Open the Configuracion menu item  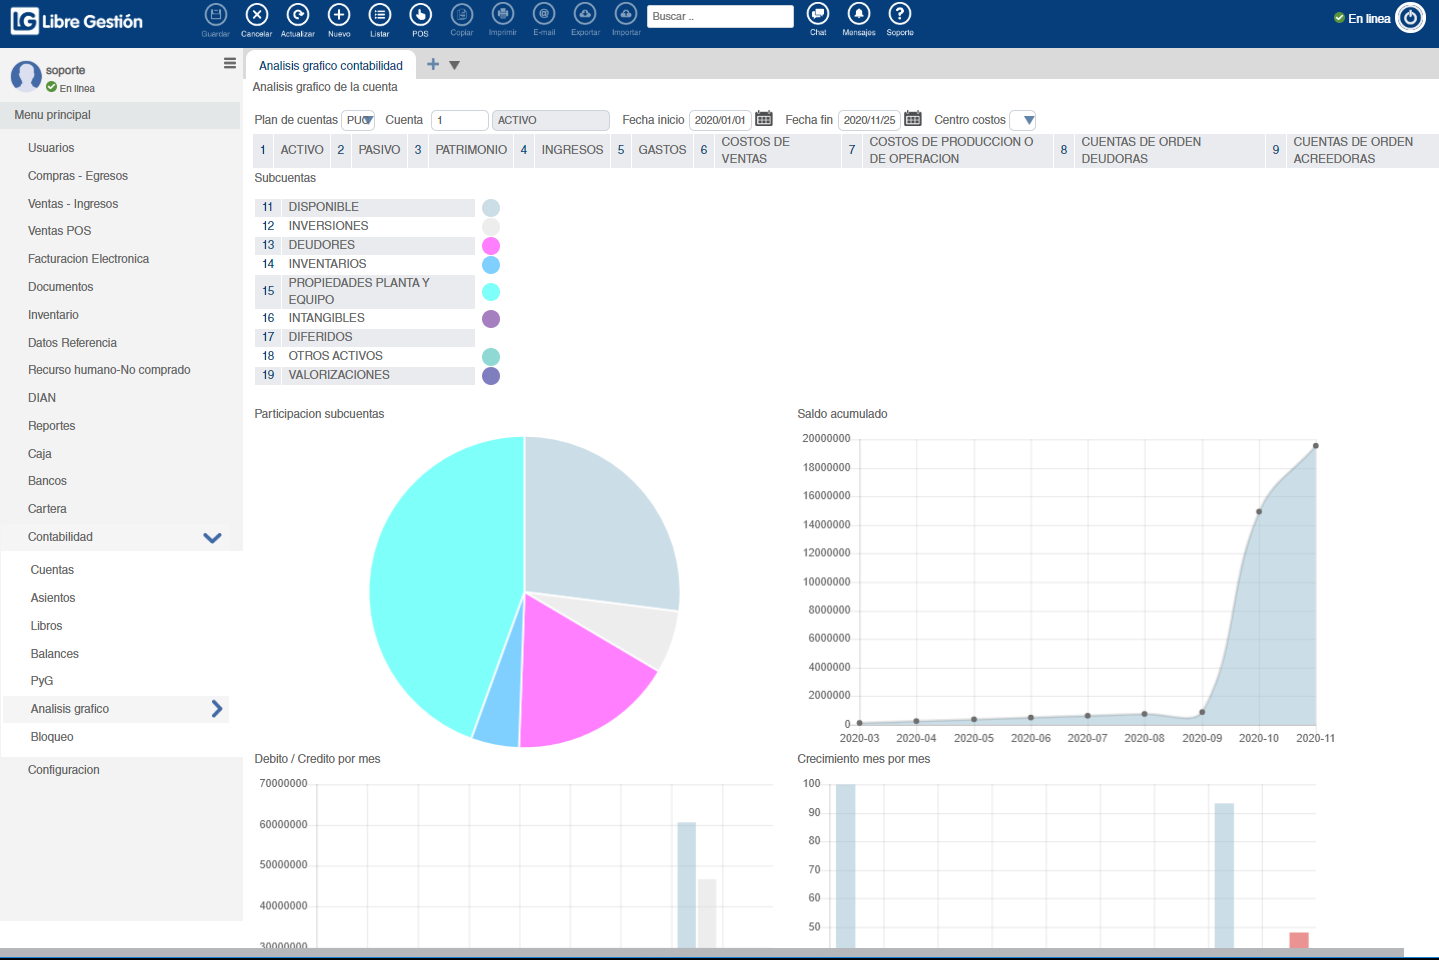point(64,770)
